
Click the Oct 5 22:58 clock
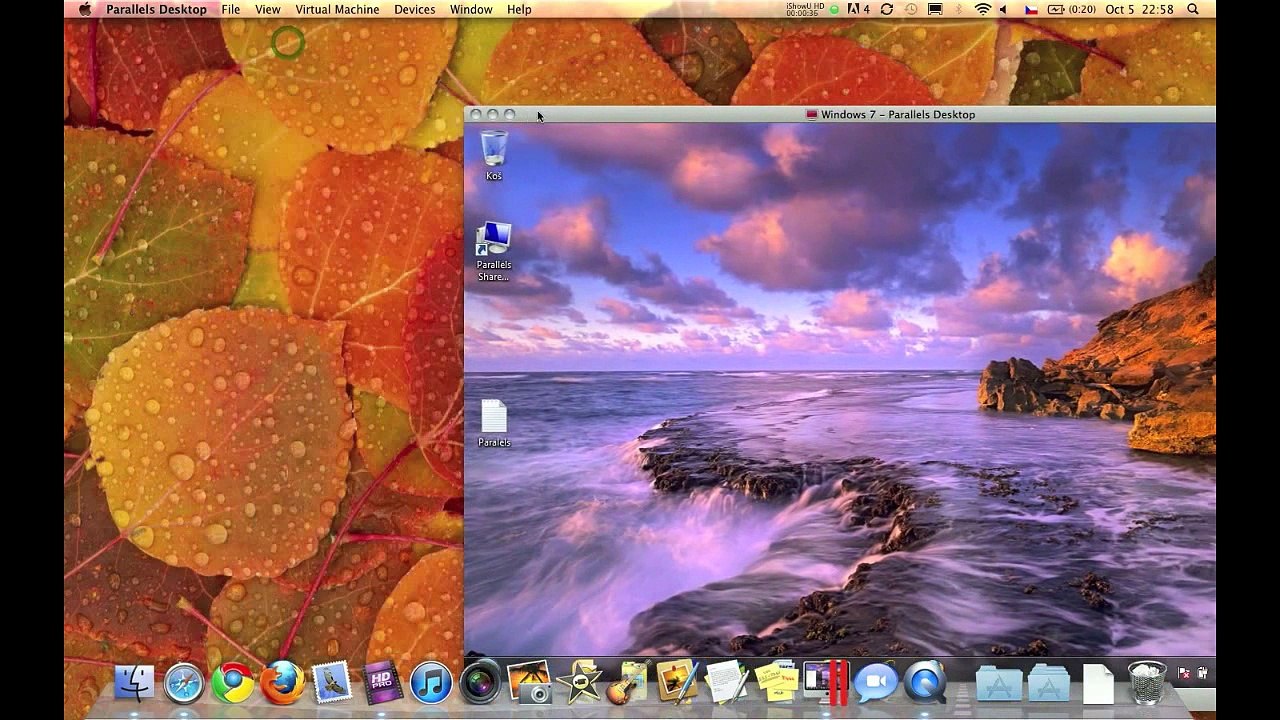(1139, 9)
